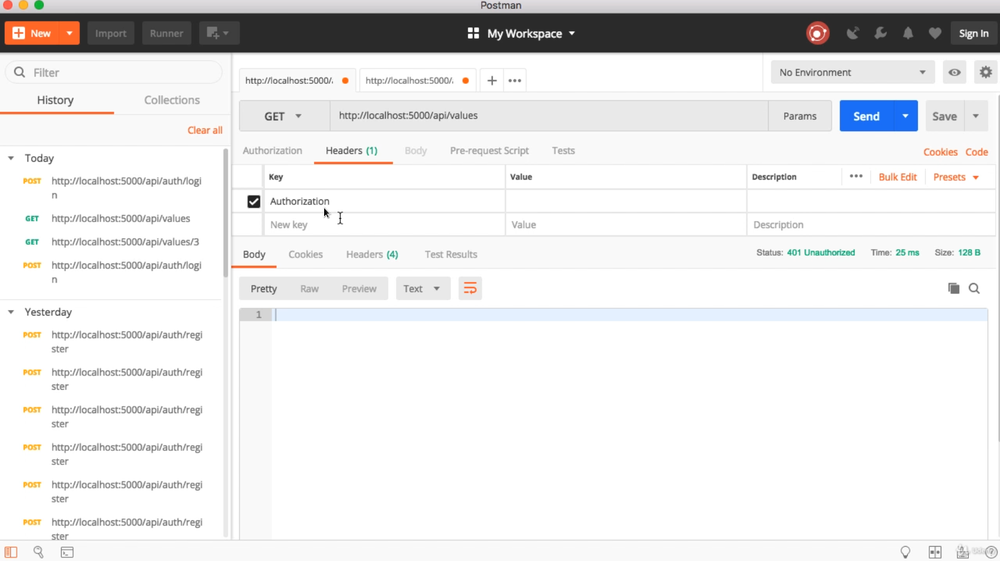Open the No Environment dropdown
This screenshot has width=1000, height=561.
pyautogui.click(x=852, y=72)
